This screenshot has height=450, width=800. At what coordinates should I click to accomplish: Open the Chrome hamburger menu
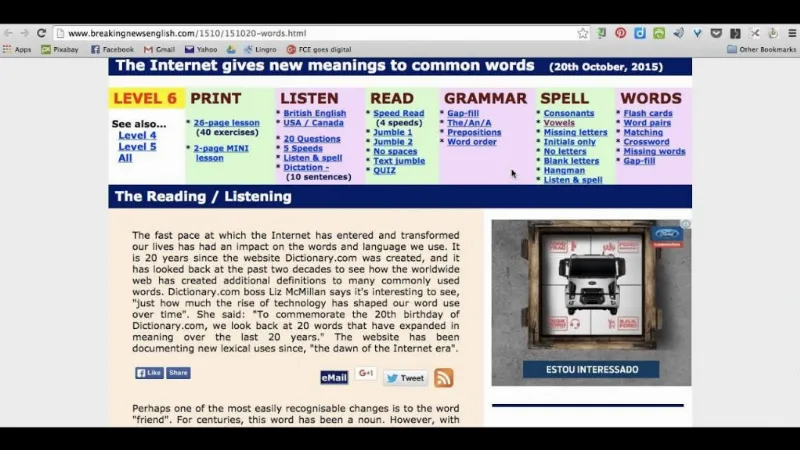tap(792, 33)
